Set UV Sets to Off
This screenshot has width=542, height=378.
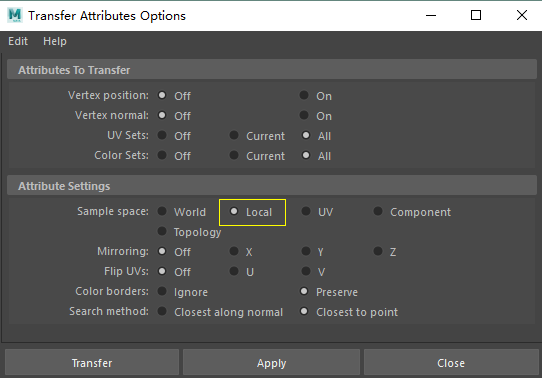pyautogui.click(x=162, y=135)
